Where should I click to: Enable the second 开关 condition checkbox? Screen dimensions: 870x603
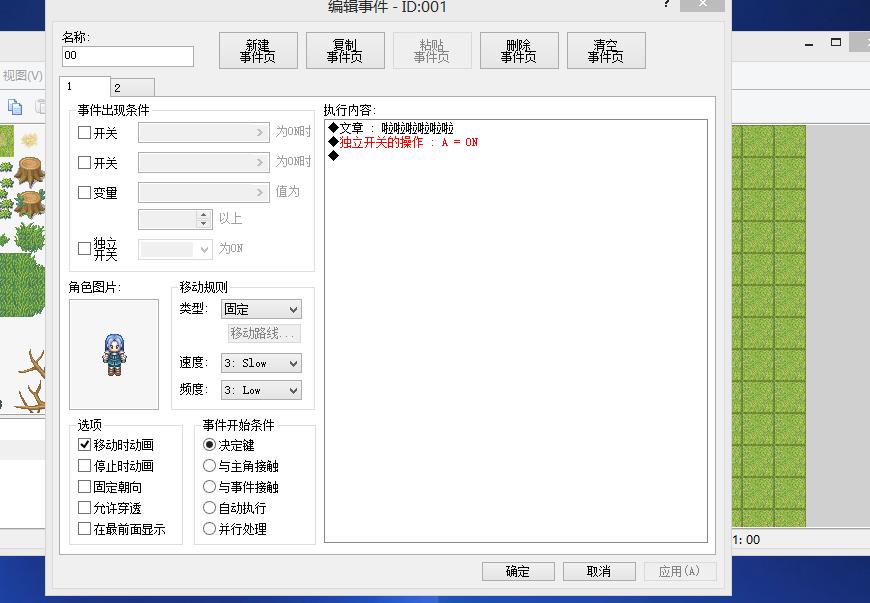pyautogui.click(x=84, y=163)
